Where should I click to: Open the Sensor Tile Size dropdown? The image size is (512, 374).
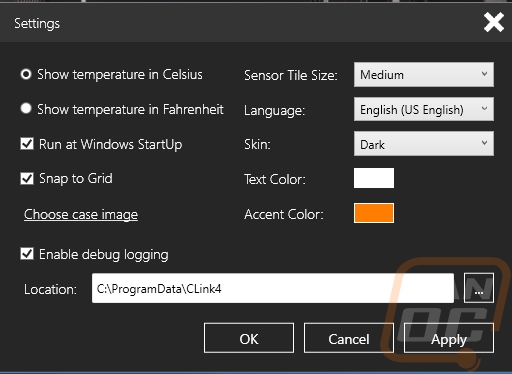click(424, 75)
